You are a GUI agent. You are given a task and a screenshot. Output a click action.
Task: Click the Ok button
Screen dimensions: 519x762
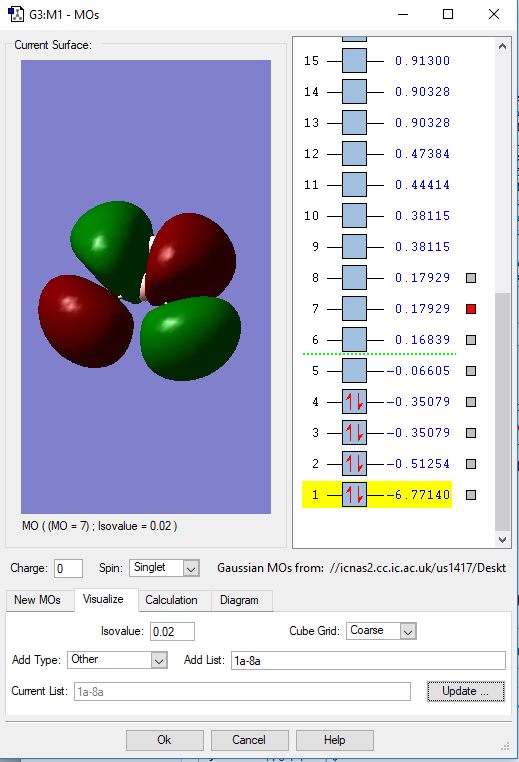point(164,740)
